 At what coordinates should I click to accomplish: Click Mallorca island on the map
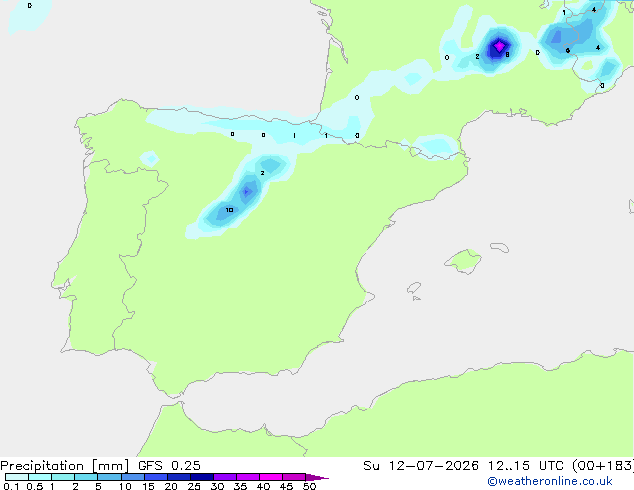click(x=463, y=261)
